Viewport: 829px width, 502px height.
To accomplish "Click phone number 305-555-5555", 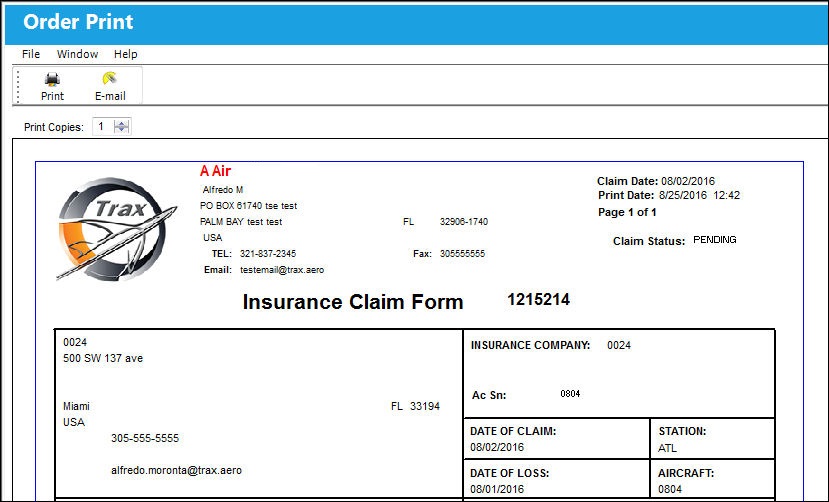I will click(145, 438).
